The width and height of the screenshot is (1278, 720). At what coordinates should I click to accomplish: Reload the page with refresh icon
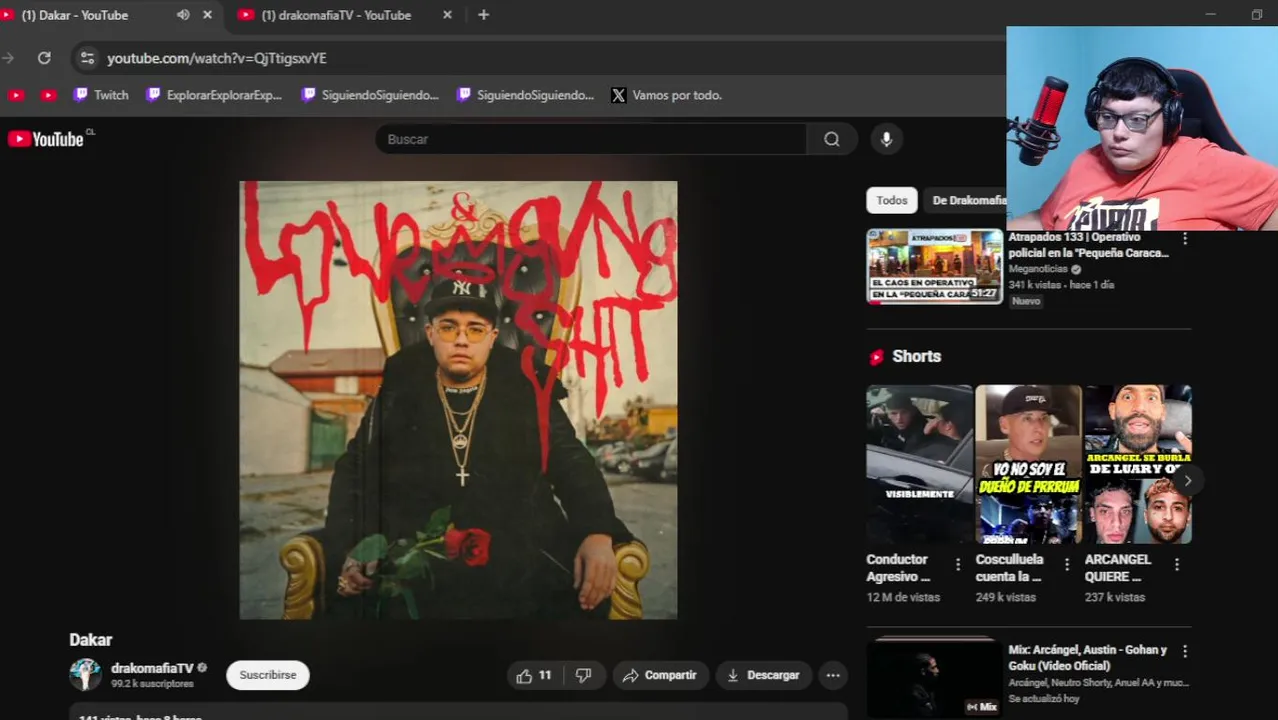point(44,58)
